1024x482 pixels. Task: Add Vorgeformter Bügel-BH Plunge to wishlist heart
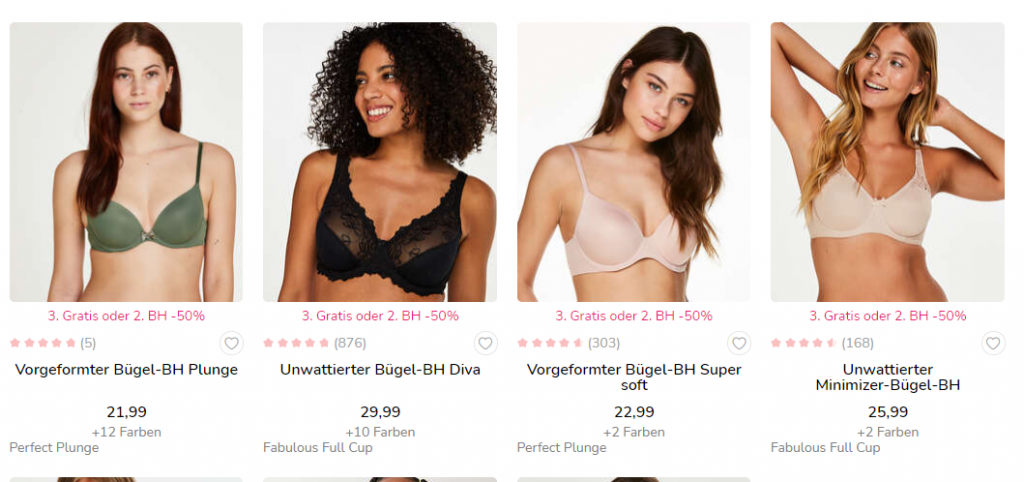[231, 343]
